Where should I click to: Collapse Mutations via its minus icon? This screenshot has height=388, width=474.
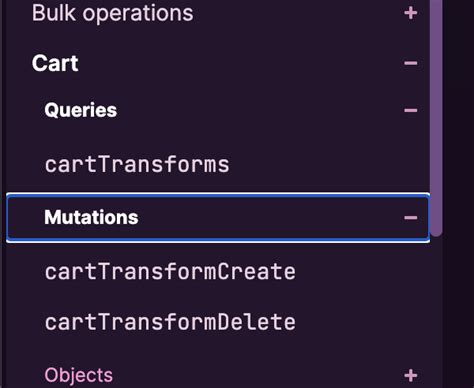pyautogui.click(x=410, y=218)
